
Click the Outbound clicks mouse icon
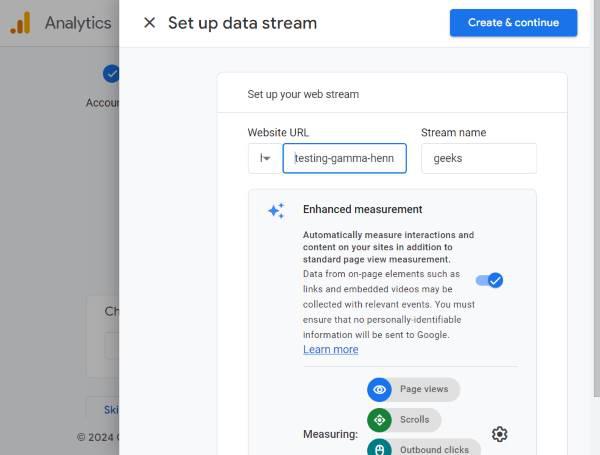tap(379, 448)
